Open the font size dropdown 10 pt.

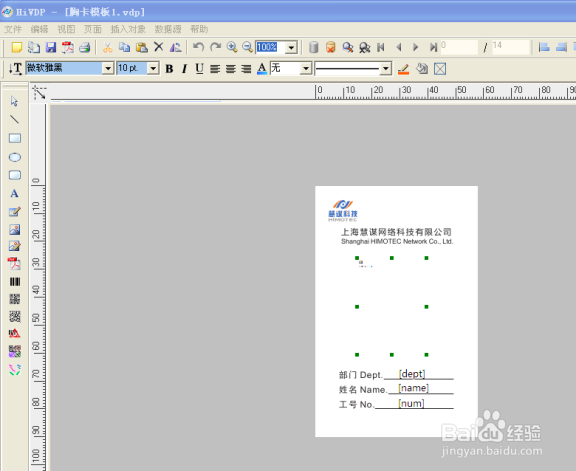[153, 68]
